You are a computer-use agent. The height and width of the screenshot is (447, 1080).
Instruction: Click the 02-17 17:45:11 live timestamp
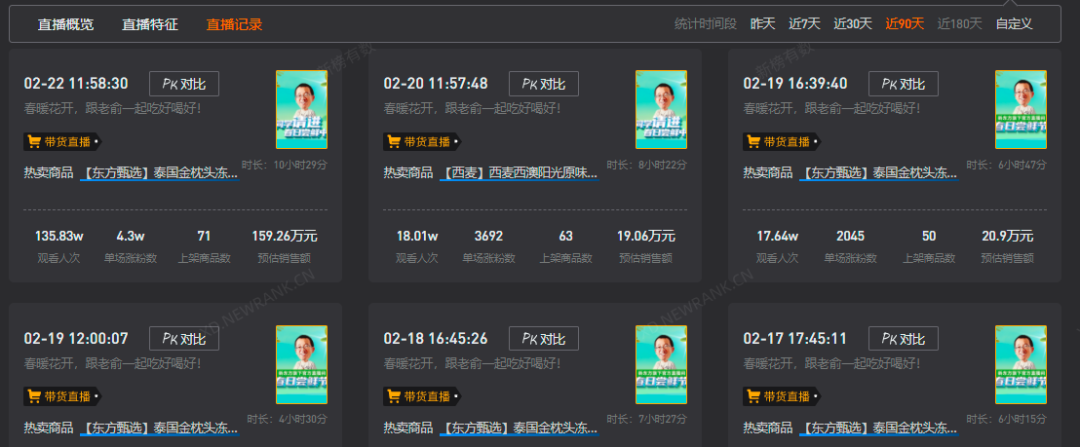[795, 339]
